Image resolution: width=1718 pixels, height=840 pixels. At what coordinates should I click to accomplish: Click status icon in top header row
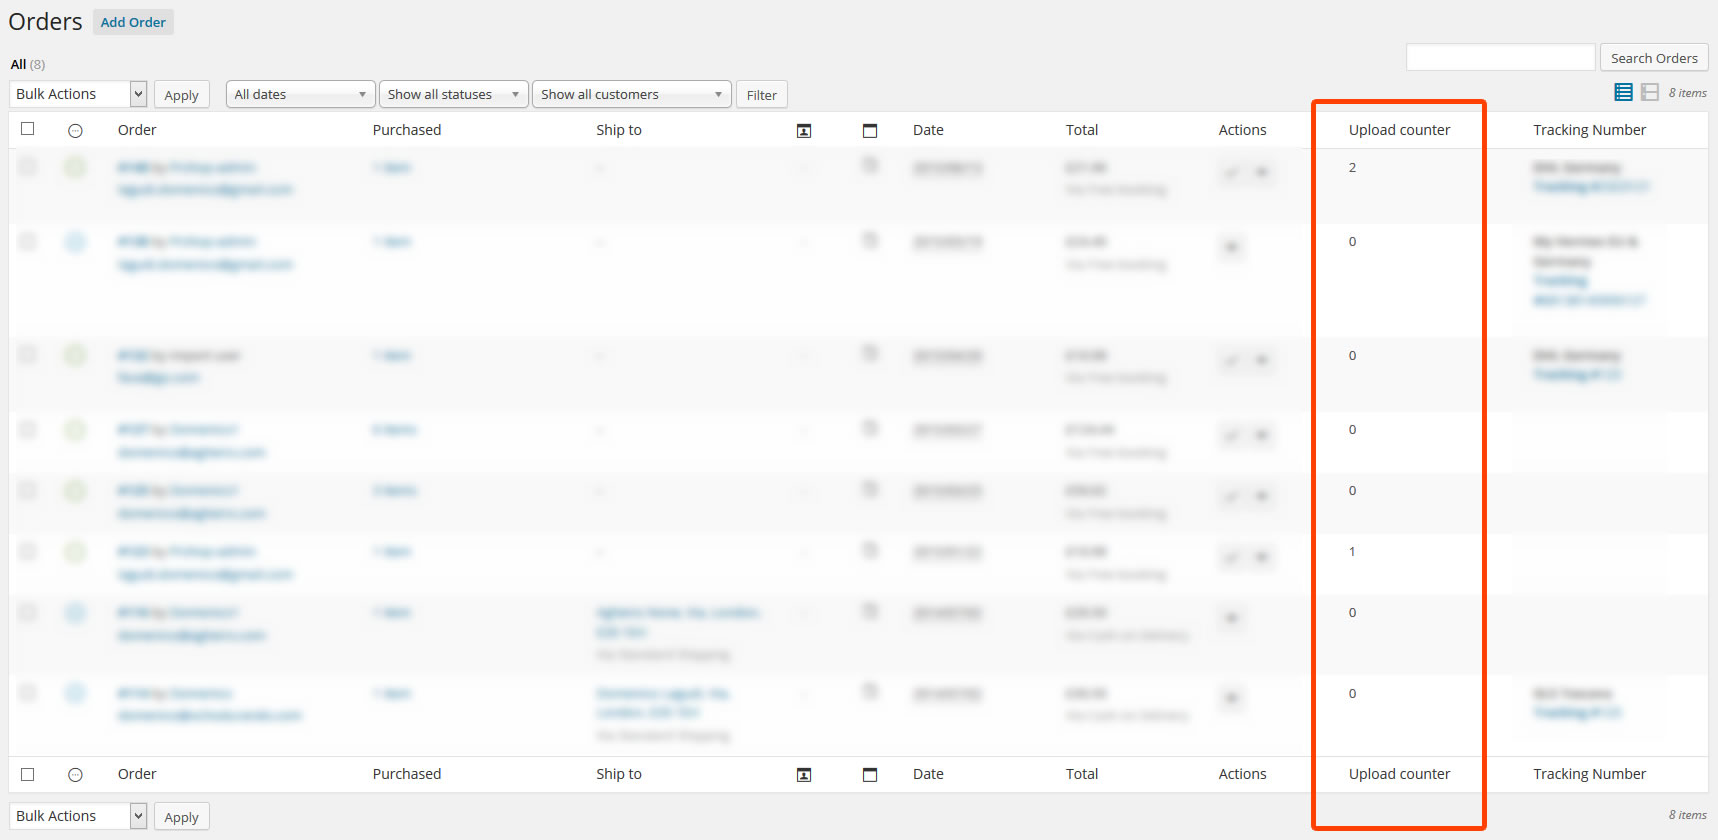pyautogui.click(x=75, y=131)
